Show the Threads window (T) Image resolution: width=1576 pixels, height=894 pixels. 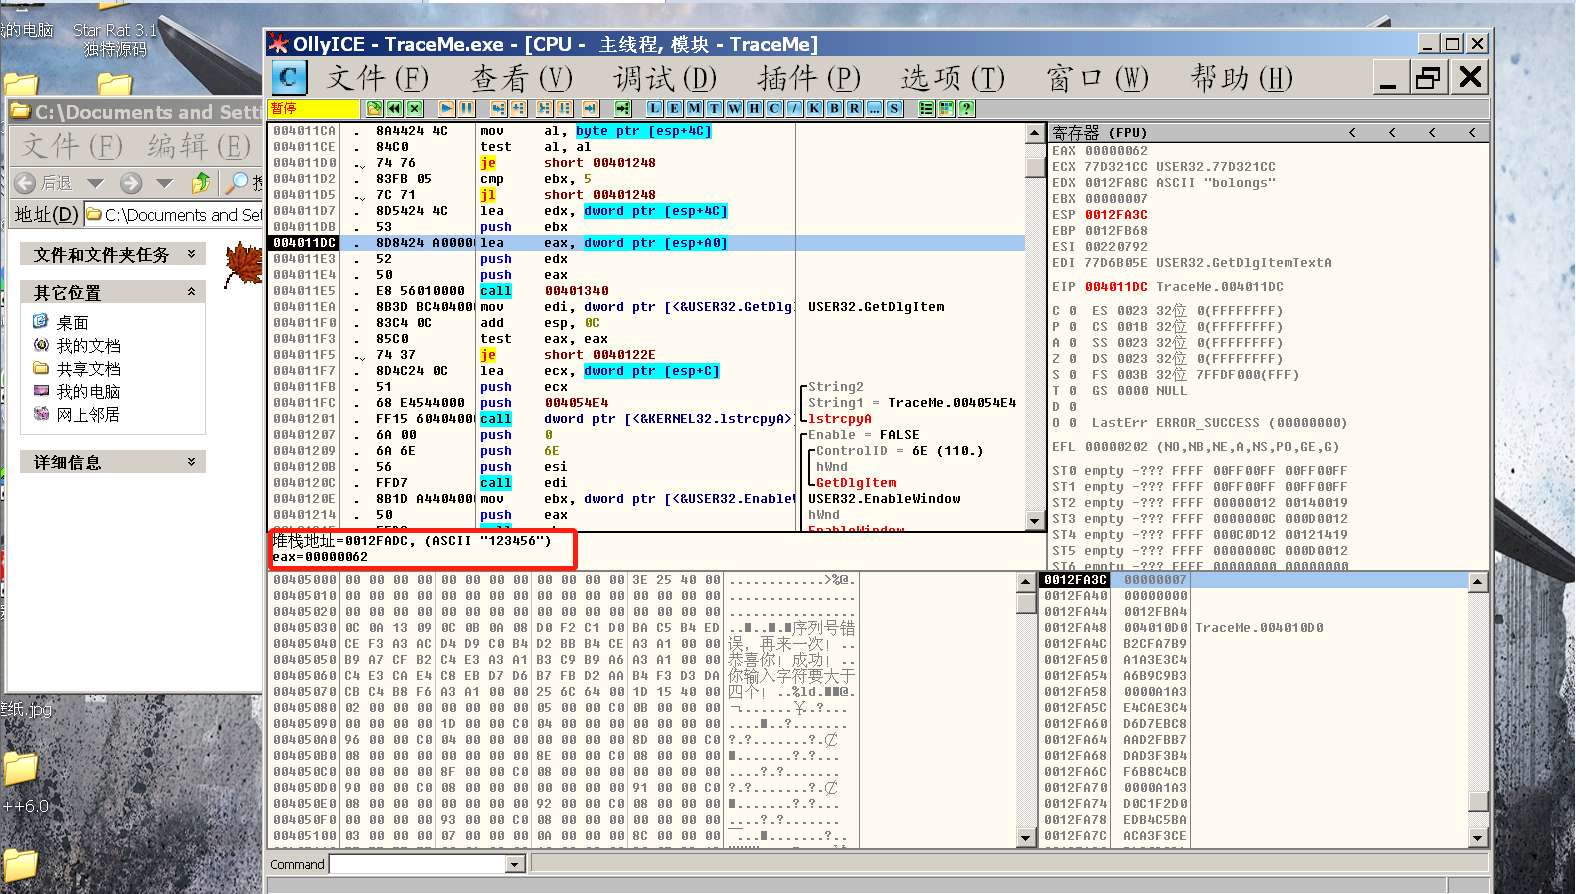tap(715, 108)
